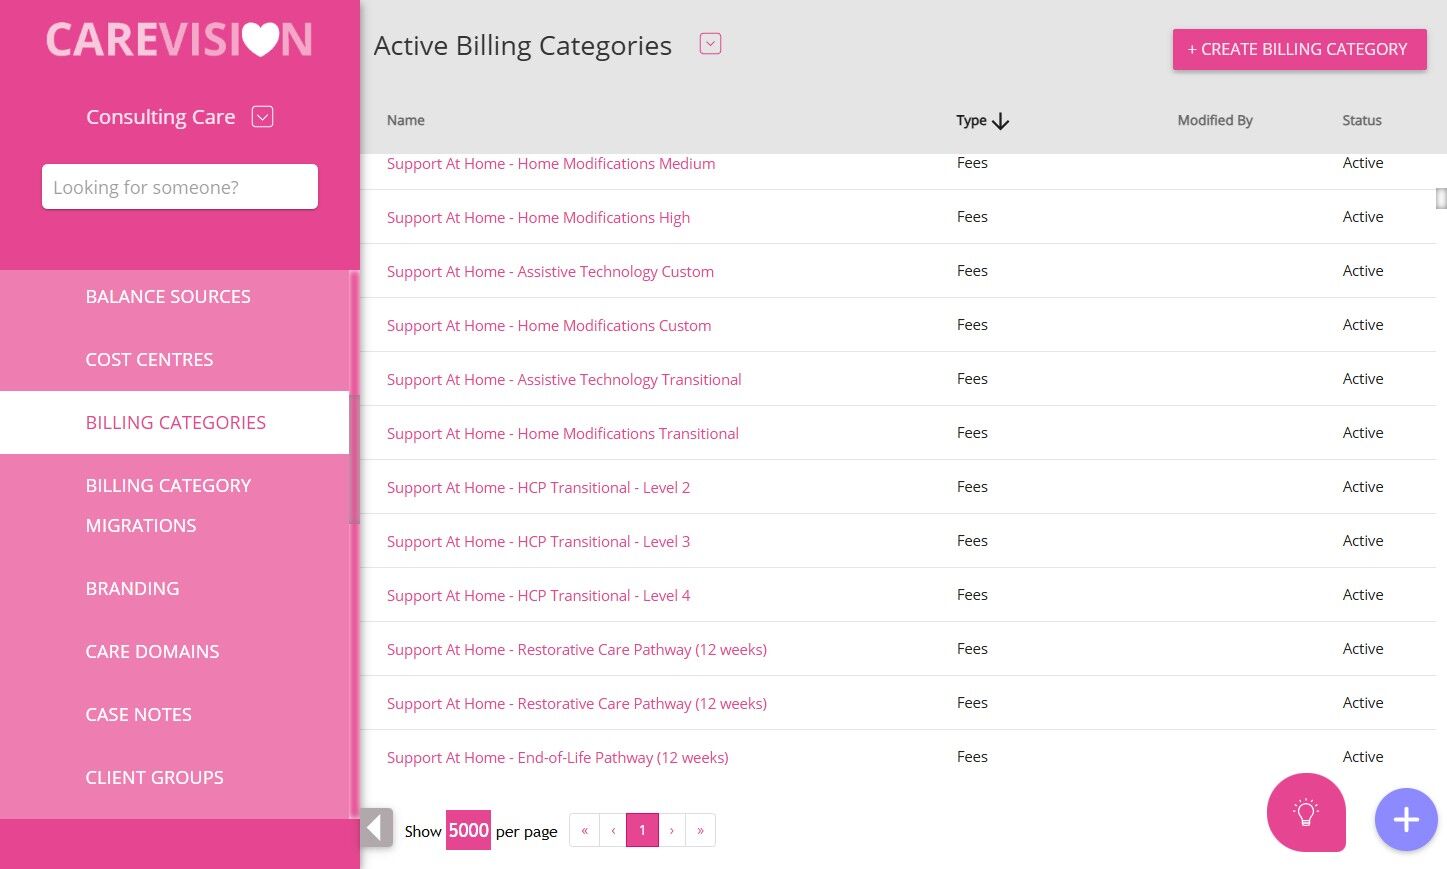Click Create Billing Category button

point(1299,49)
